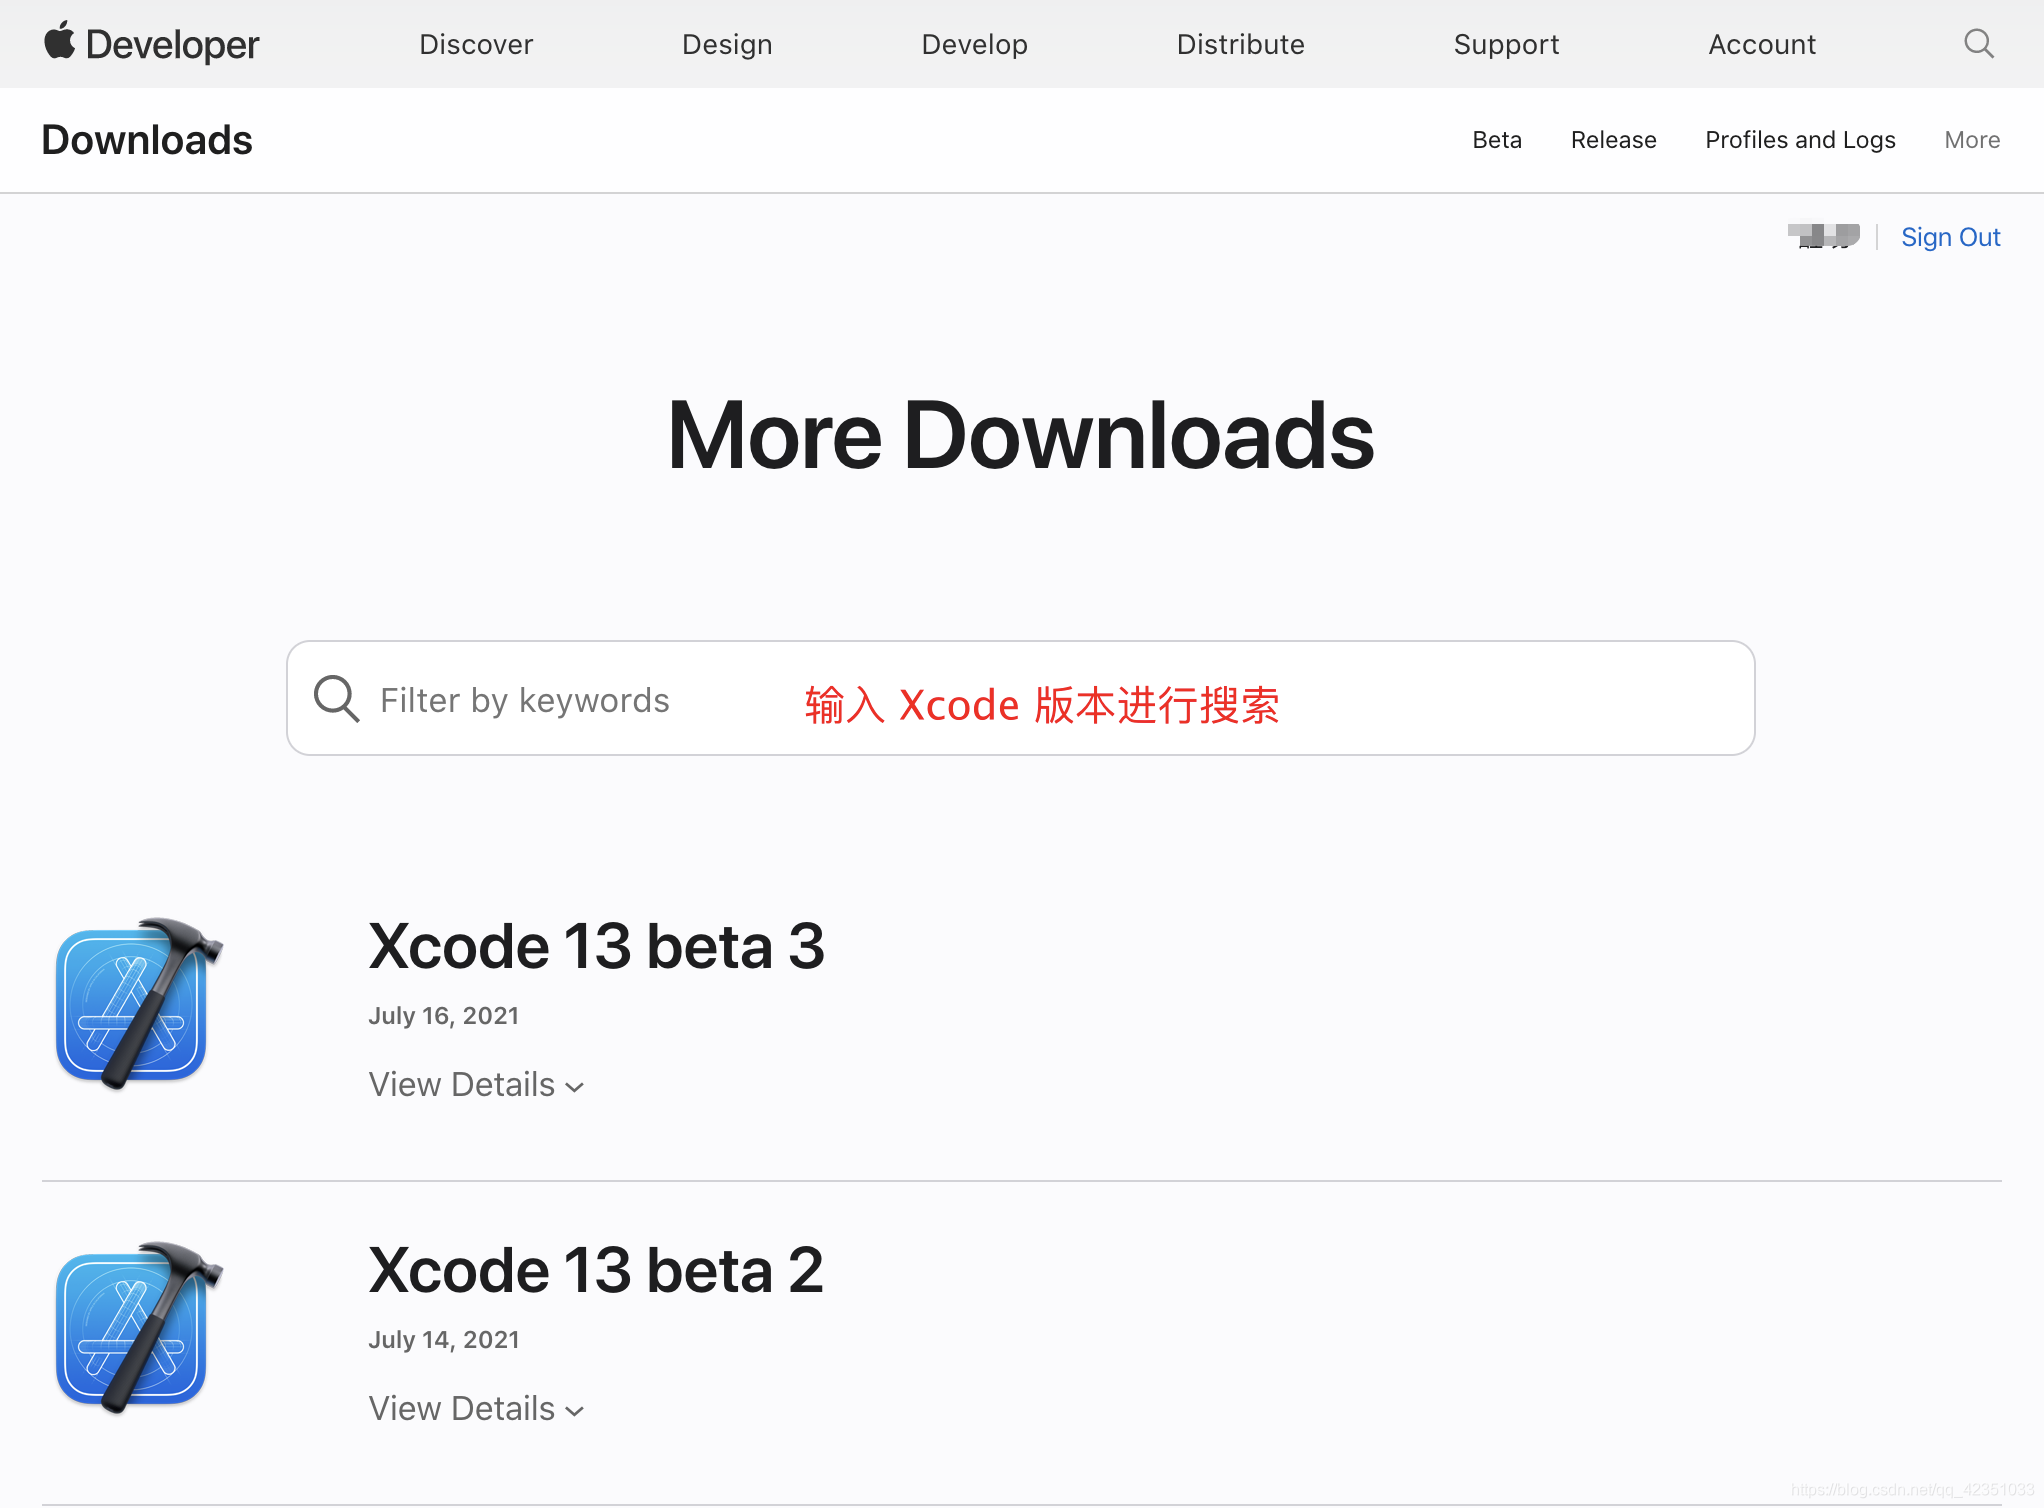Click the Apple Developer logo

151,44
